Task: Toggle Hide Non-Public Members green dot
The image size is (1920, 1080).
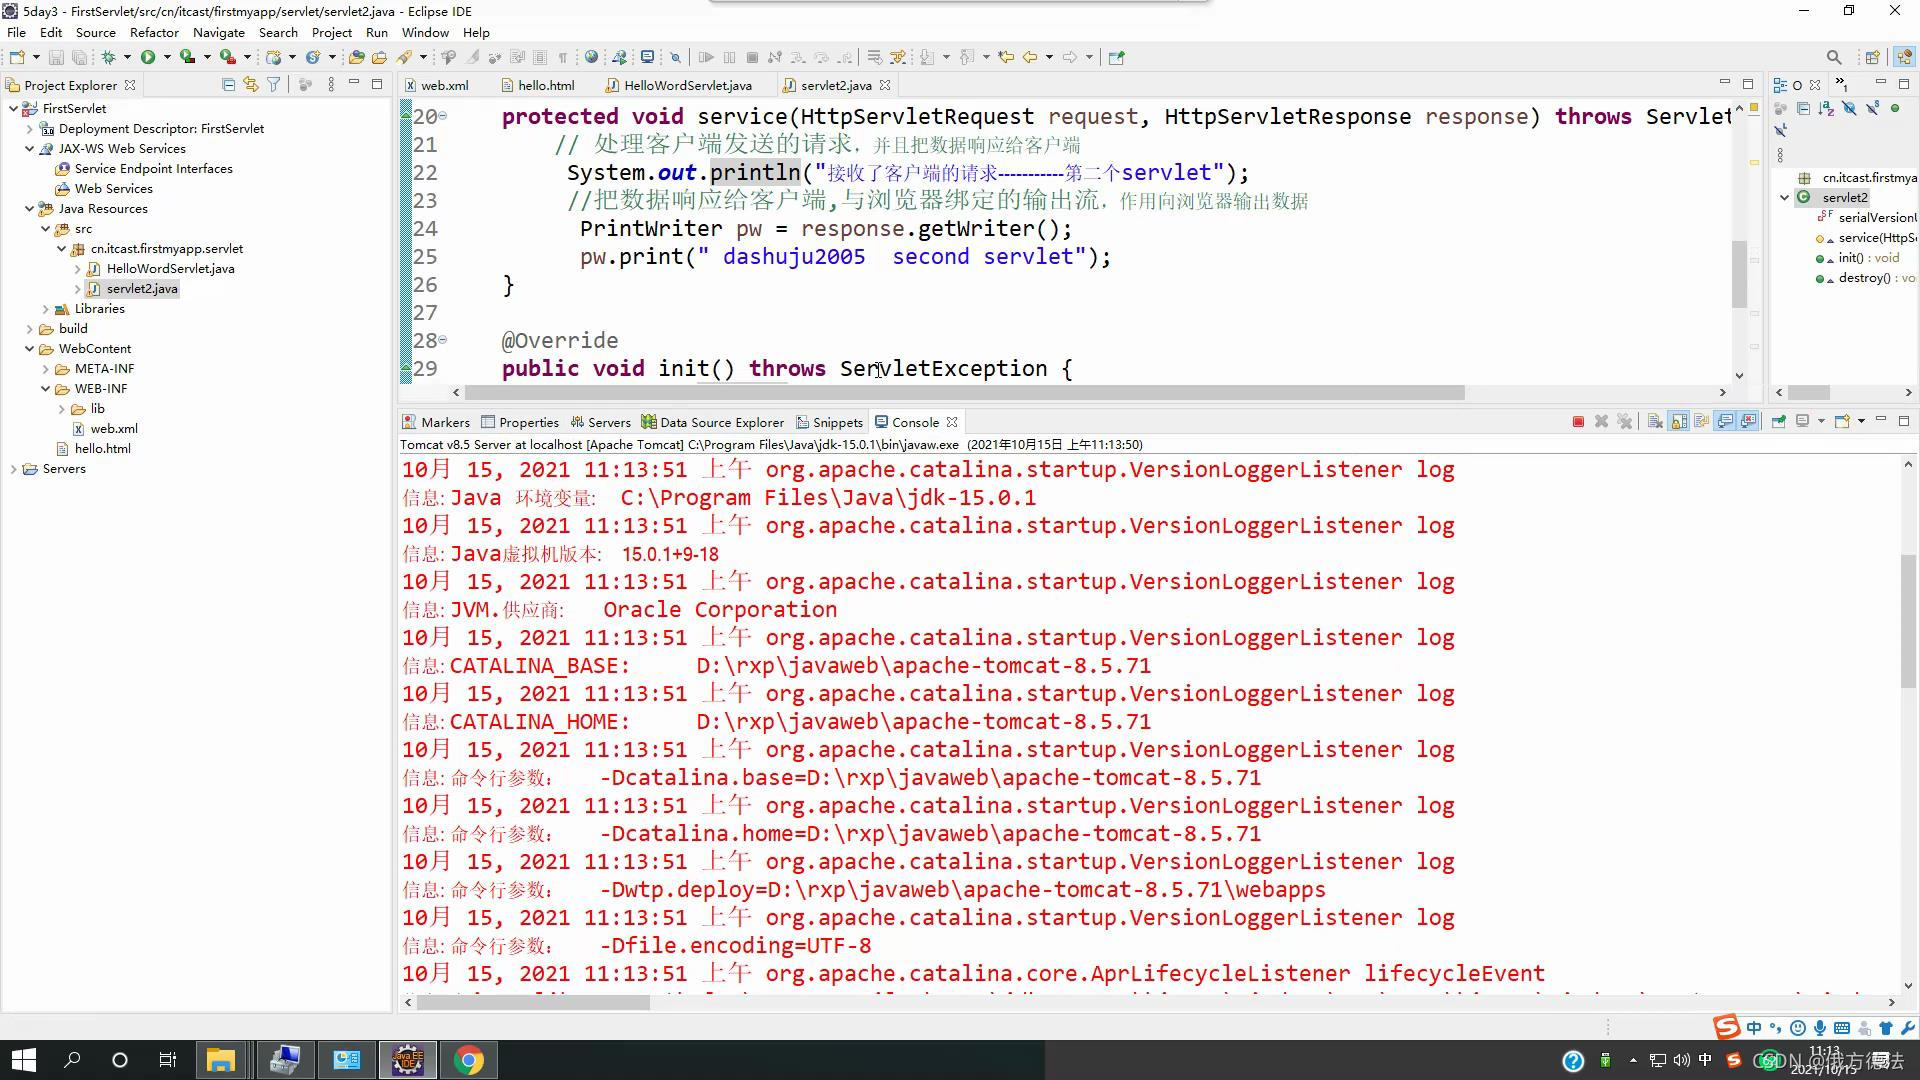Action: [x=1895, y=108]
